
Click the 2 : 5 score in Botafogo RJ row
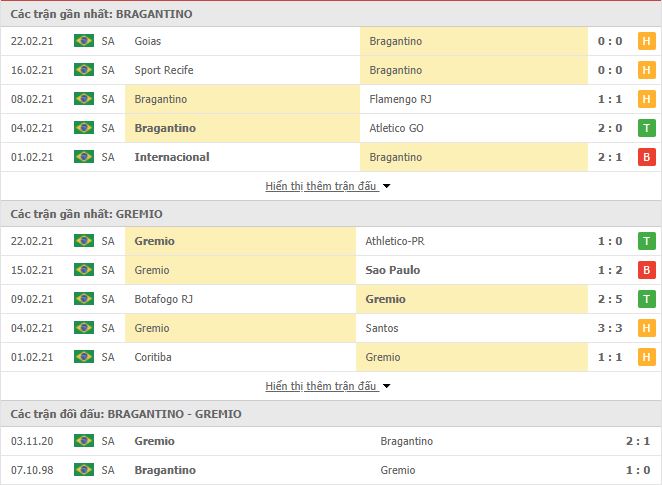coord(610,299)
